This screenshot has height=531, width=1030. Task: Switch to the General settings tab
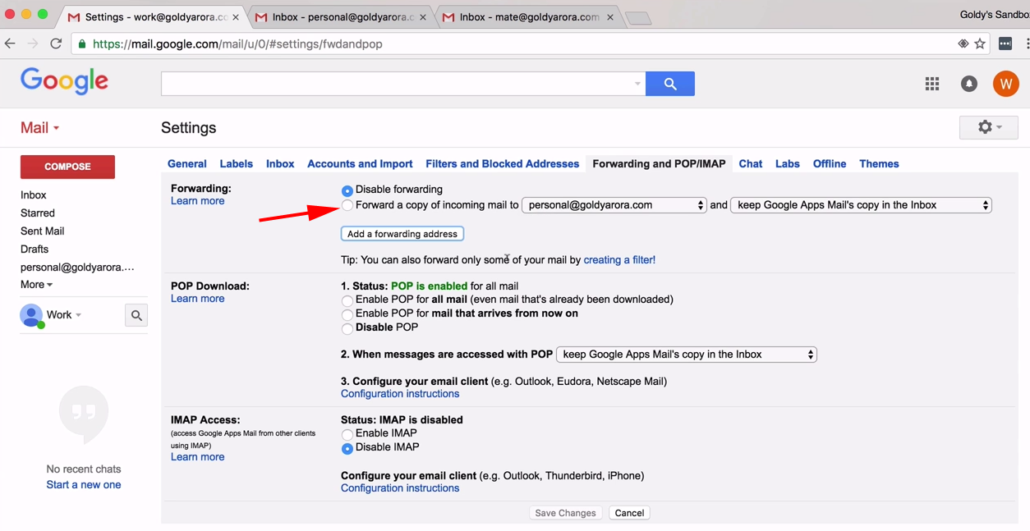coord(187,164)
